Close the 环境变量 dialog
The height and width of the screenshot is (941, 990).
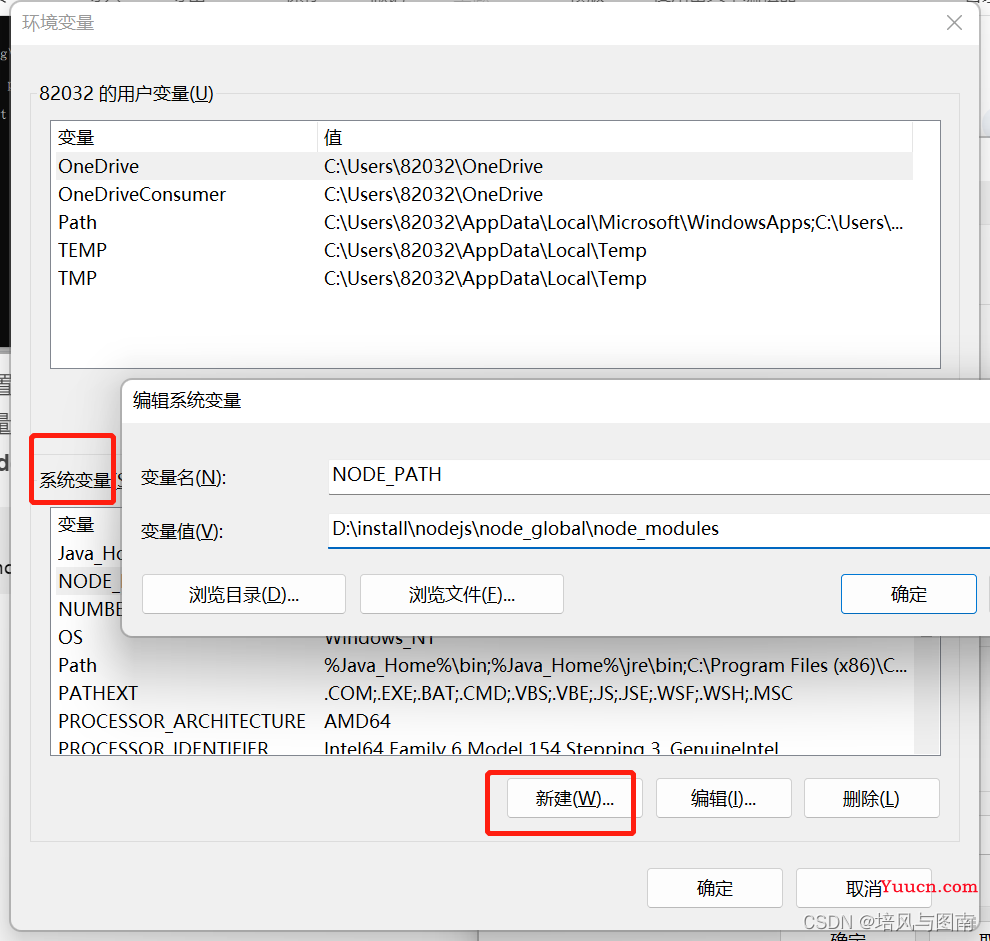coord(954,23)
